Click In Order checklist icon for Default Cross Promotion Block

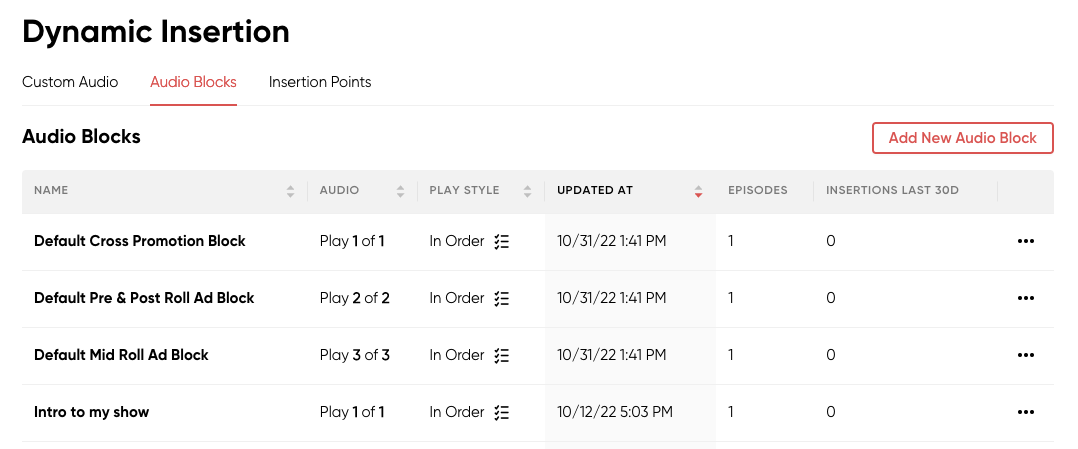[x=502, y=241]
